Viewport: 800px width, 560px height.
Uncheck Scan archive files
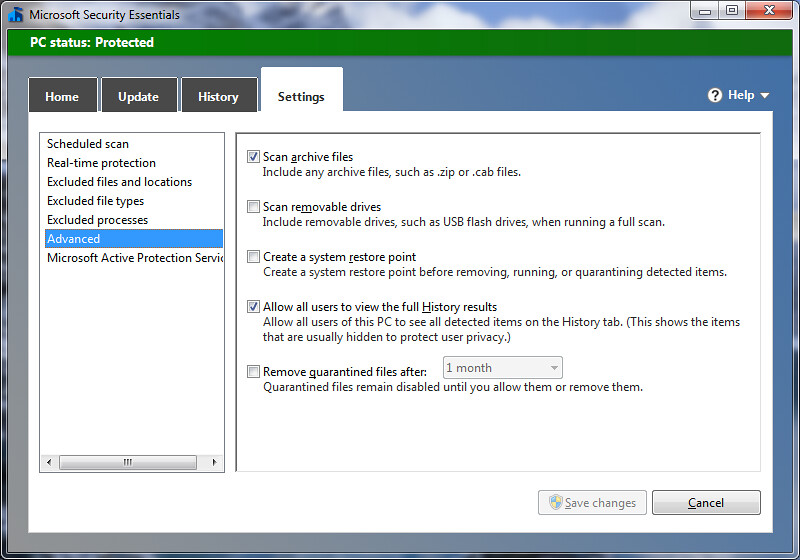click(253, 157)
